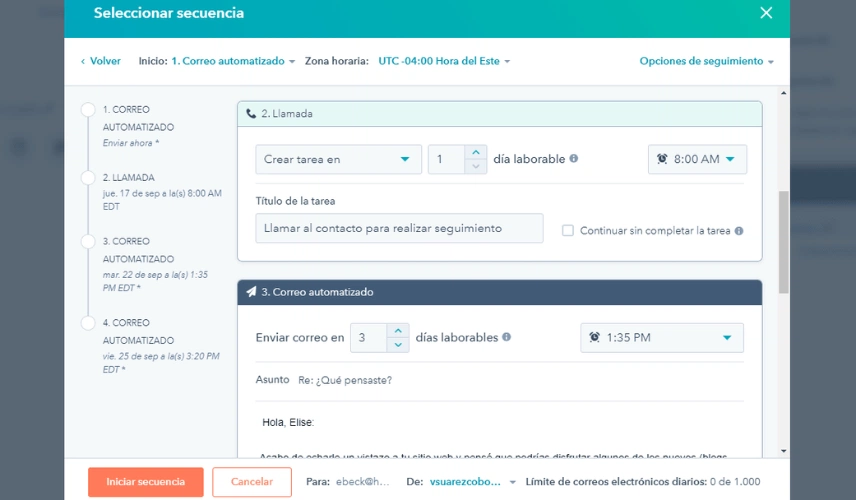Select step 2 Llamada circle in timeline
The width and height of the screenshot is (856, 500).
click(x=88, y=177)
